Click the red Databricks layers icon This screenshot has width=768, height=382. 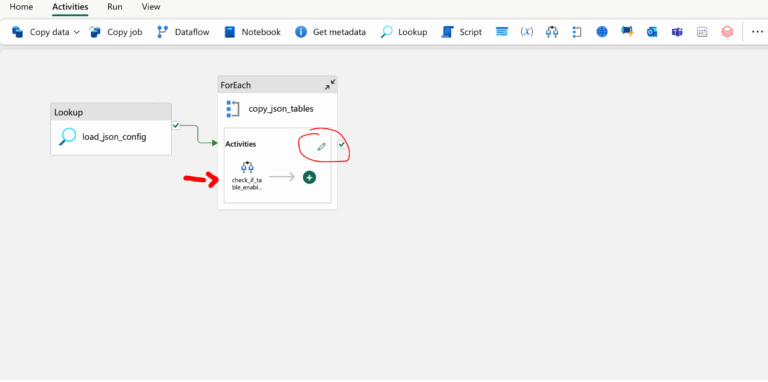[x=727, y=32]
